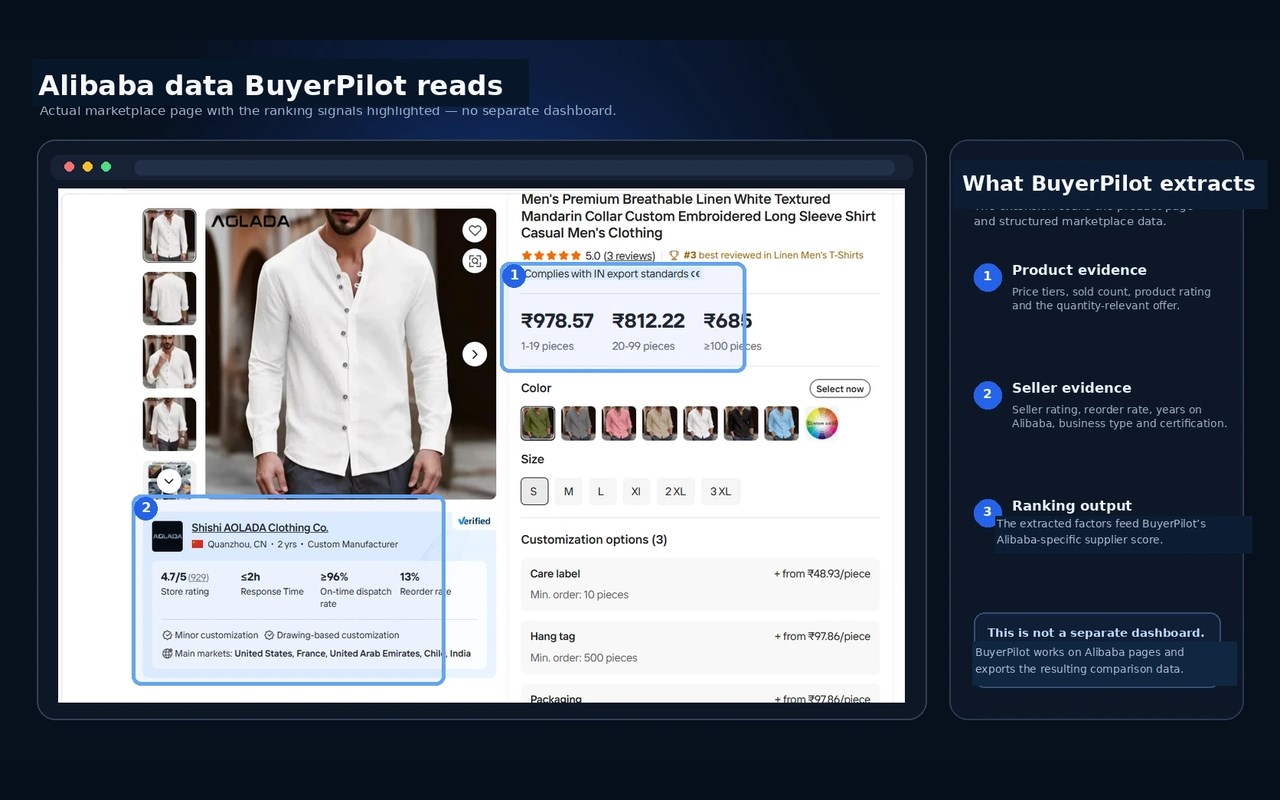
Task: Pick the custom color wheel swatch
Action: (x=822, y=423)
